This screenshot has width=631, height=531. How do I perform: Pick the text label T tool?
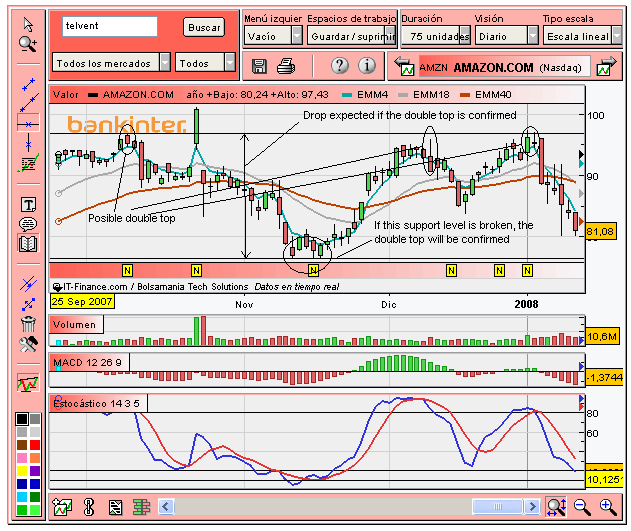tap(28, 204)
